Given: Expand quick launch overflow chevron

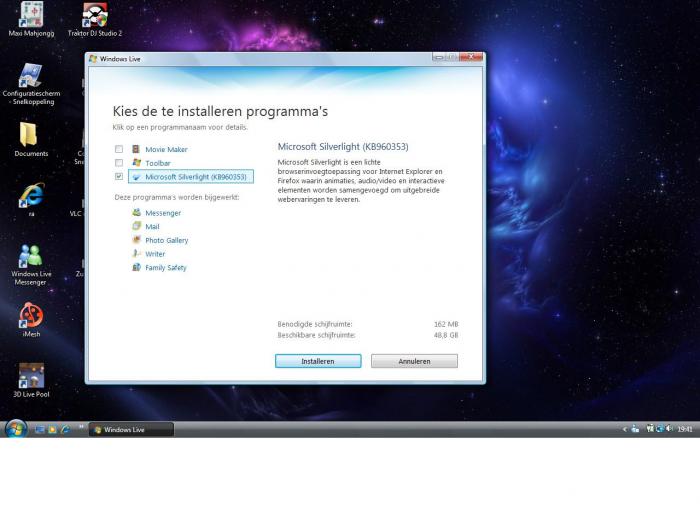Looking at the screenshot, I should [81, 427].
